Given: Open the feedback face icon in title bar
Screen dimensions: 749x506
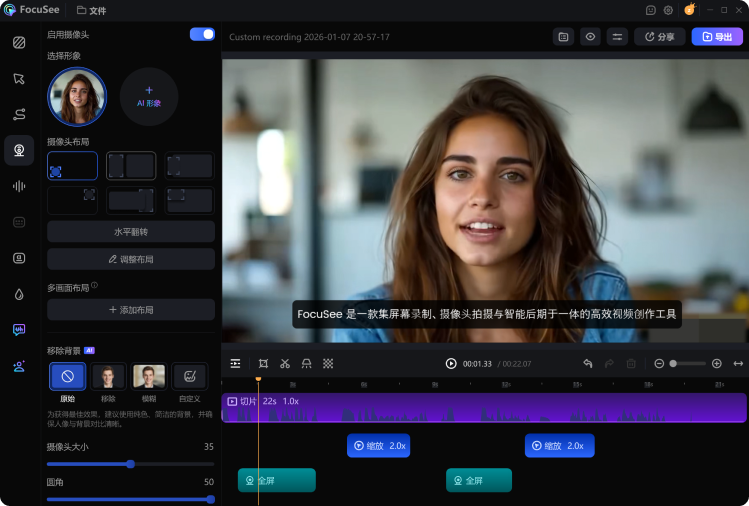Looking at the screenshot, I should click(x=651, y=10).
